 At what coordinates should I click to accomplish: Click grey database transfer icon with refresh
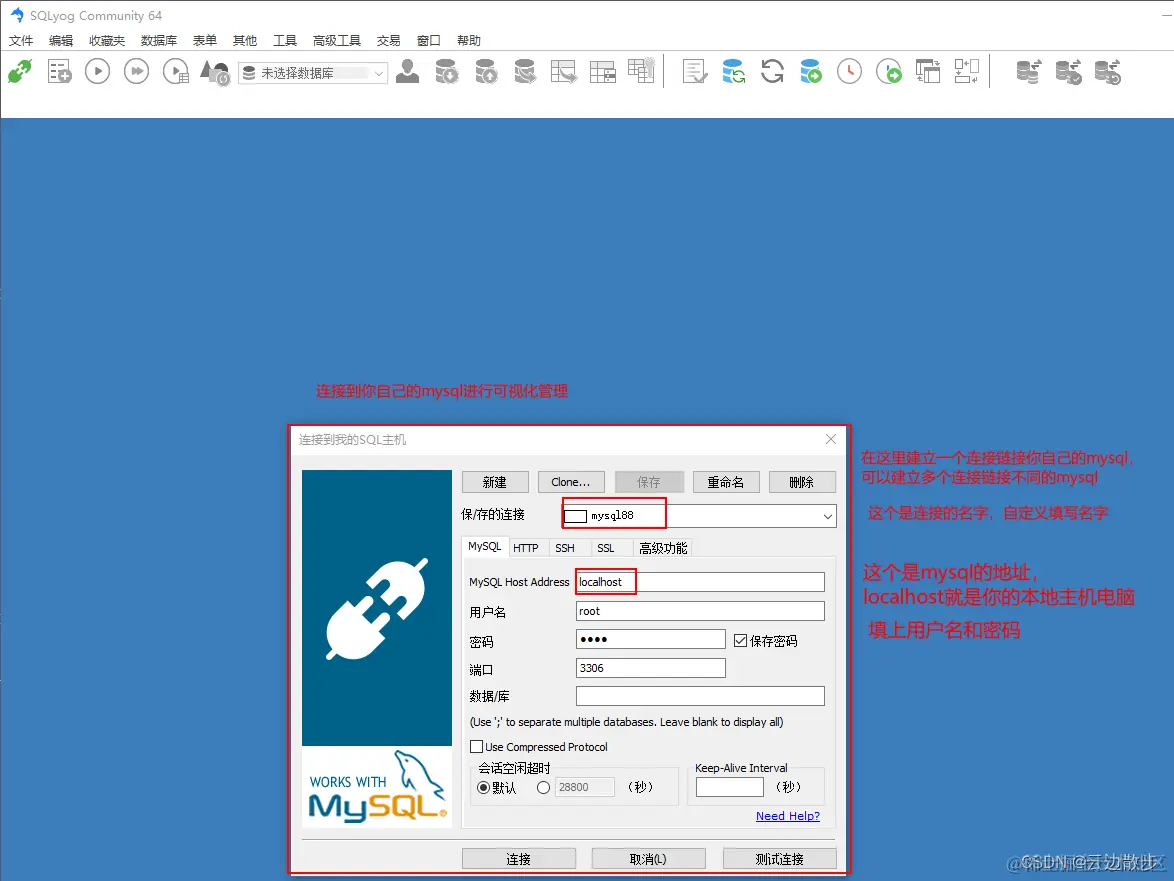tap(1107, 72)
